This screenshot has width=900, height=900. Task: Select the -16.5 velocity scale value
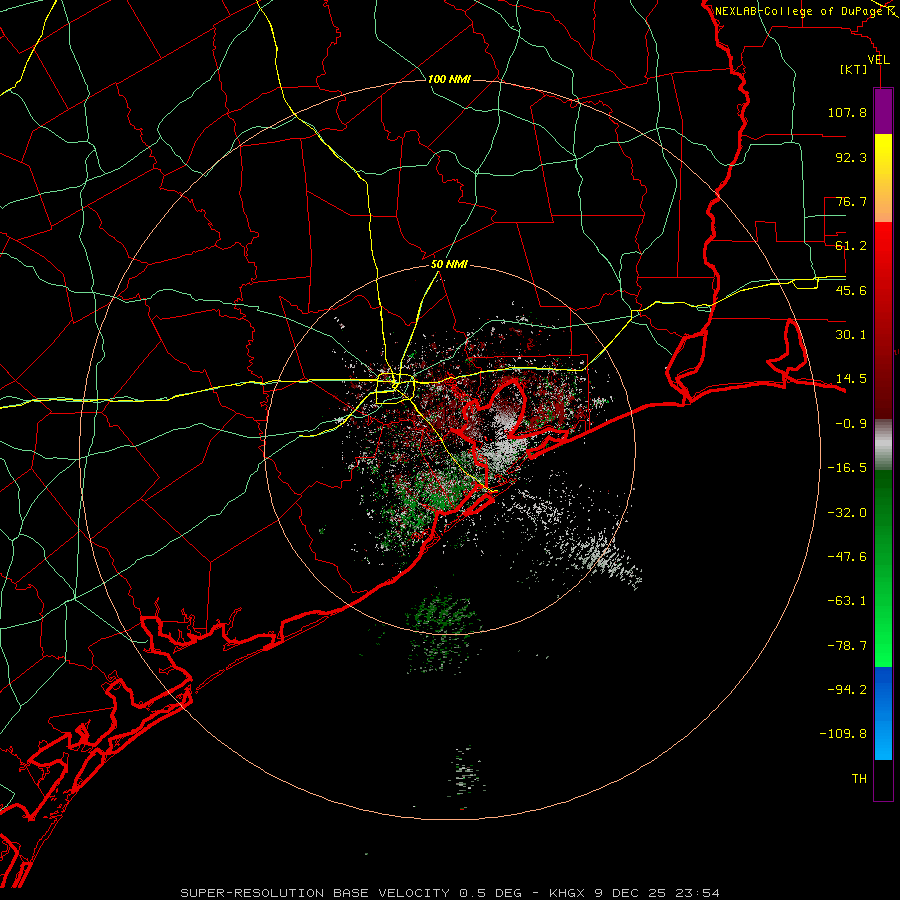pos(847,468)
